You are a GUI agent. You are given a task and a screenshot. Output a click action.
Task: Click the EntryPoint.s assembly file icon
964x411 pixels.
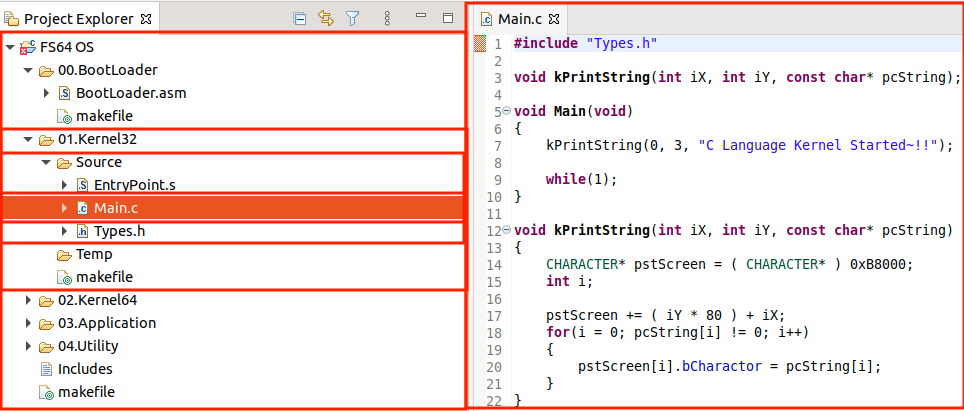click(x=82, y=185)
